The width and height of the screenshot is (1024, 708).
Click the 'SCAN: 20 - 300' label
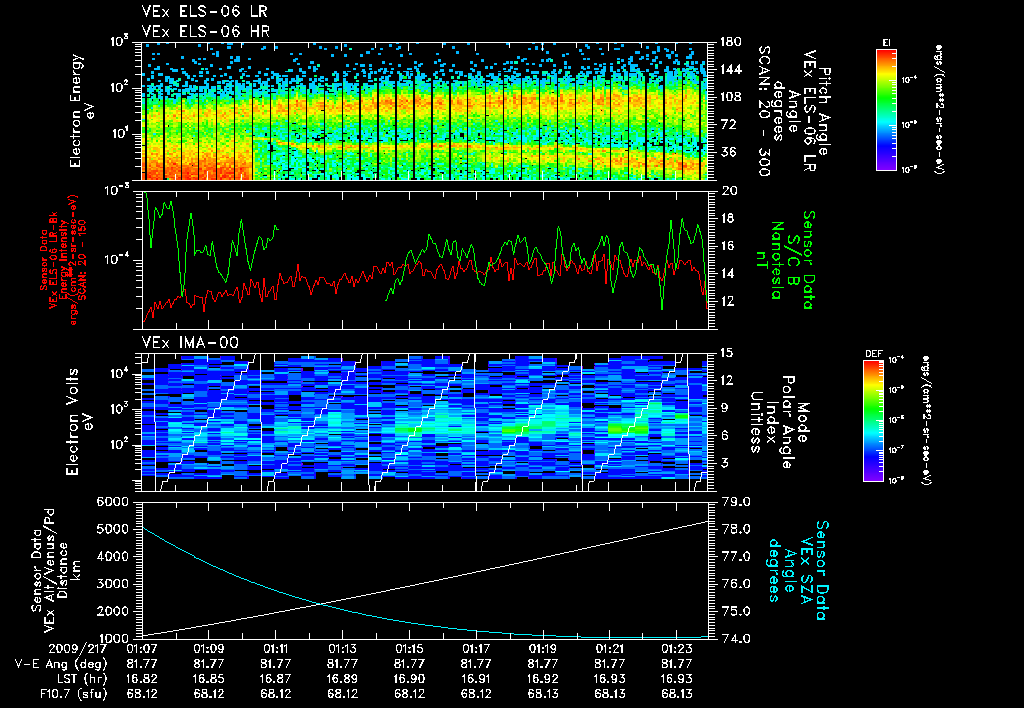[x=763, y=110]
